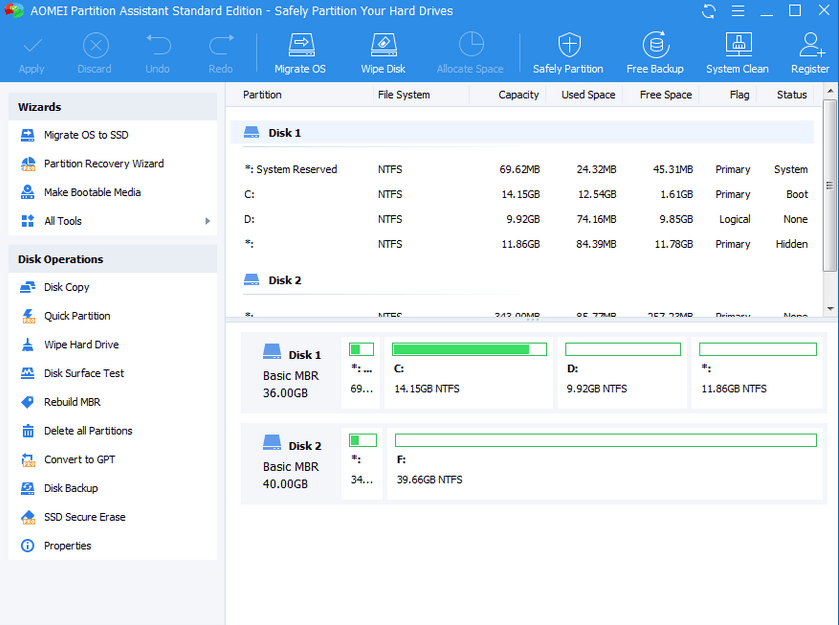Sort by Partition column header

tap(262, 95)
